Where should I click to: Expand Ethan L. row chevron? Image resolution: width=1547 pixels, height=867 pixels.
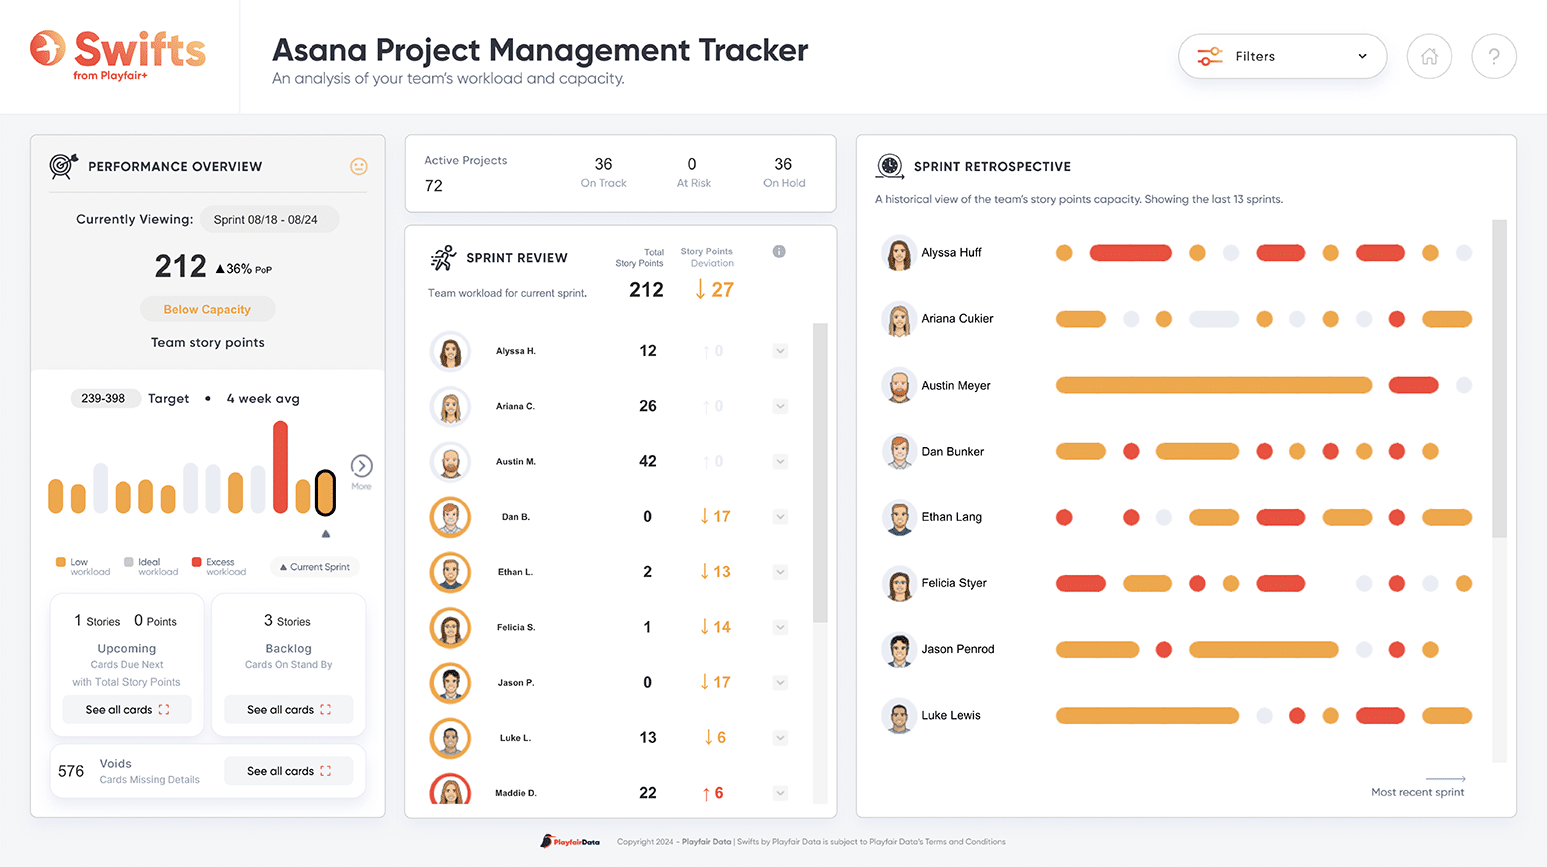coord(780,572)
